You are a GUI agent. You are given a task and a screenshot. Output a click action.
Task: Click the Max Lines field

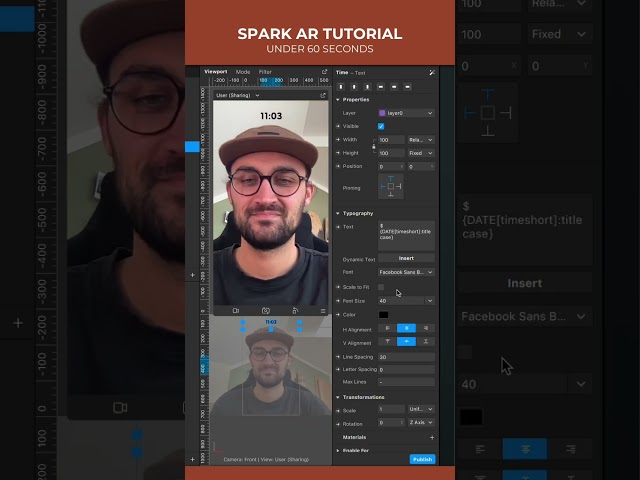(x=406, y=382)
